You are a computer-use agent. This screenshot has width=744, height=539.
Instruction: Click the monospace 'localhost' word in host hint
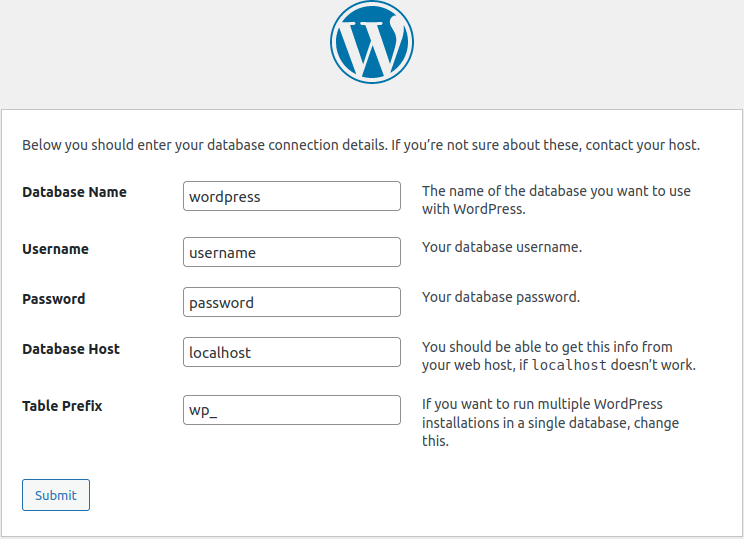coord(569,366)
